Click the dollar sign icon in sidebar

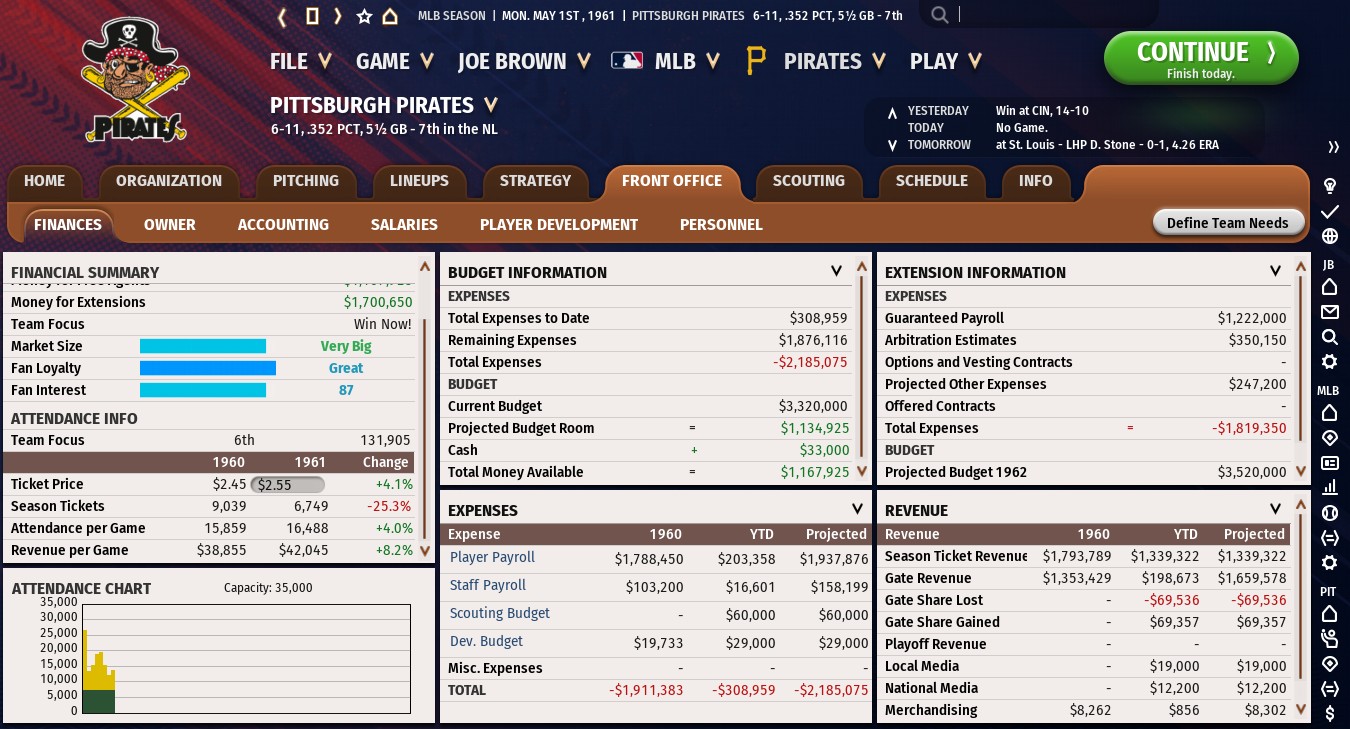[1330, 713]
